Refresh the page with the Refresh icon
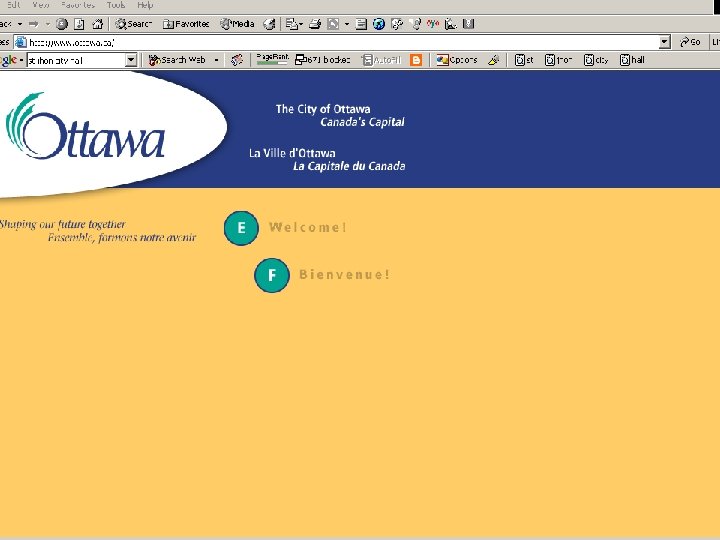The width and height of the screenshot is (720, 540). [x=79, y=24]
